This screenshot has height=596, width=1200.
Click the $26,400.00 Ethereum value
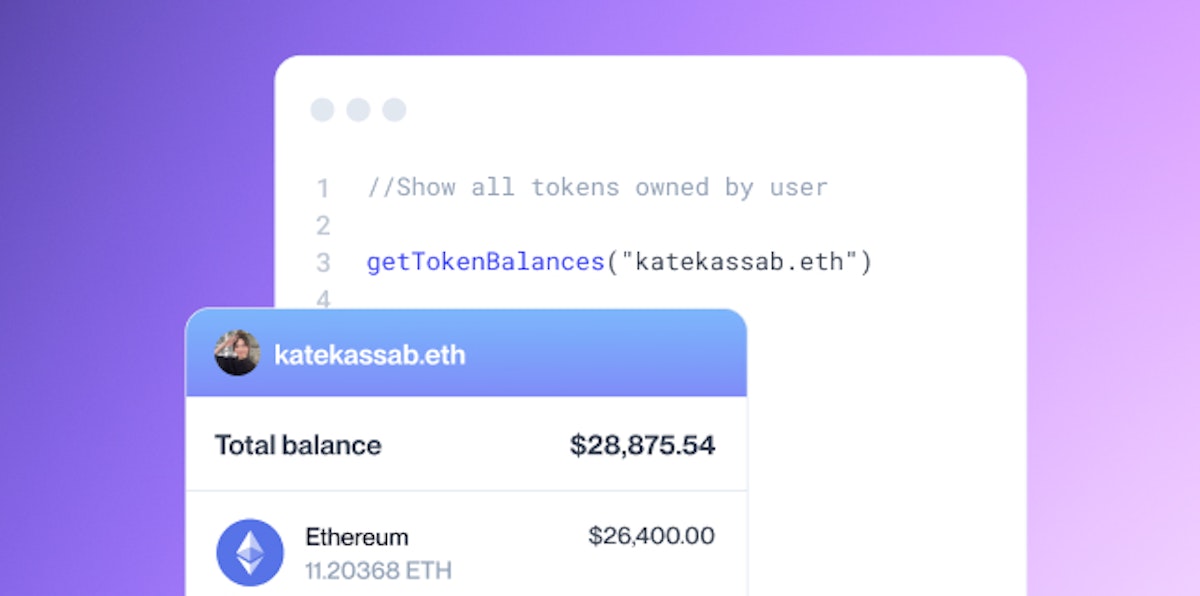651,536
